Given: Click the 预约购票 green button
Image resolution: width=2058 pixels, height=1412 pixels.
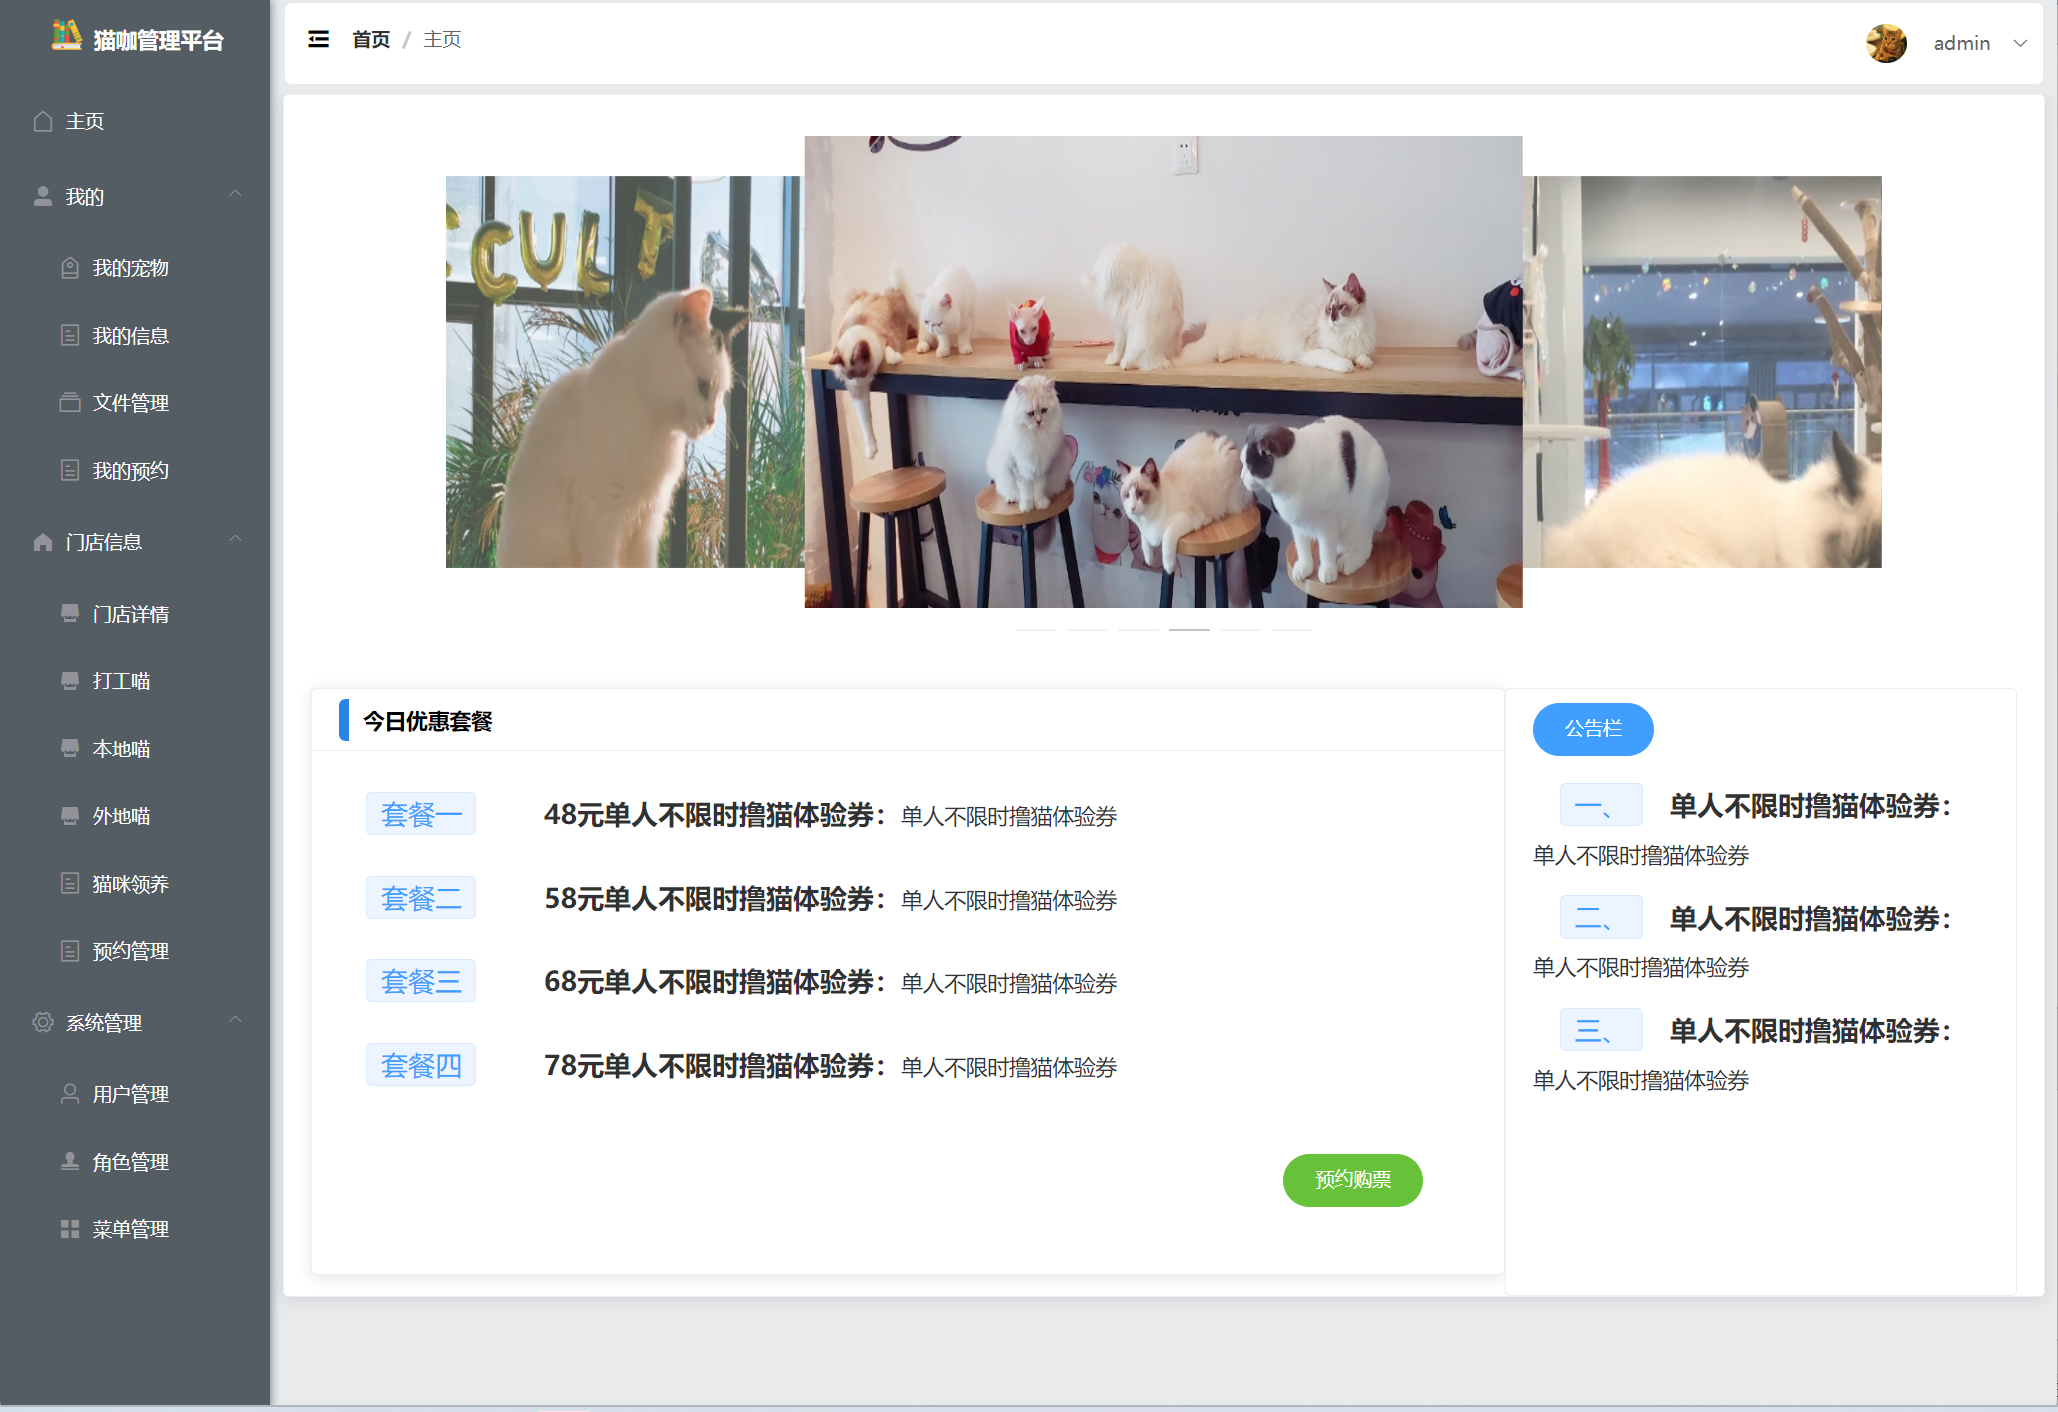Looking at the screenshot, I should (x=1352, y=1180).
